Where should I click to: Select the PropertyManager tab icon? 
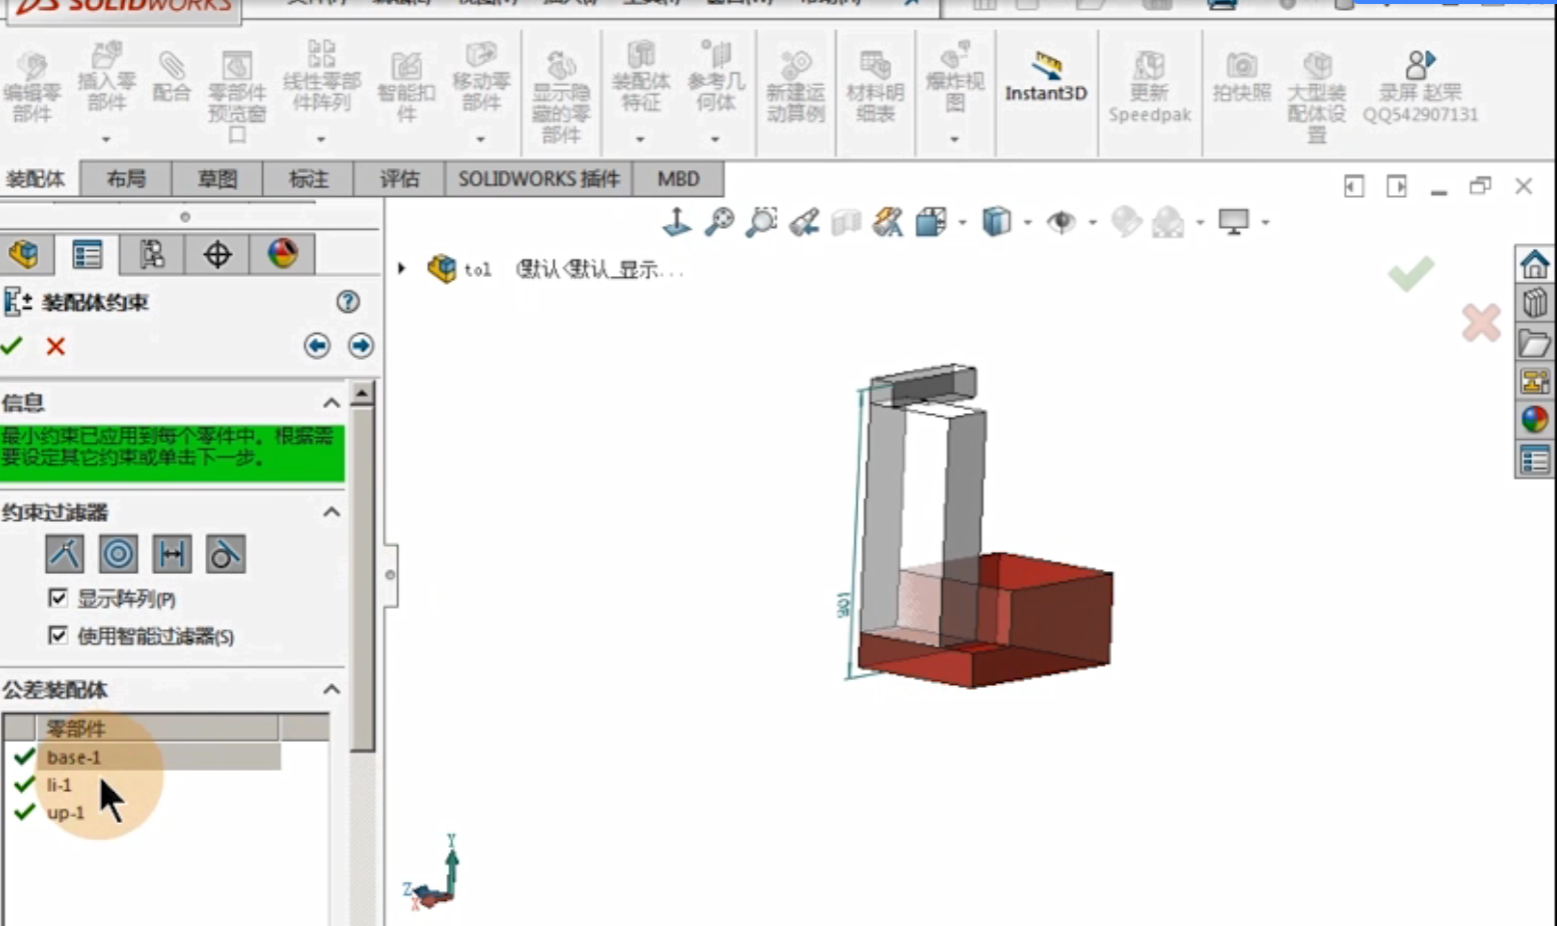pos(87,254)
